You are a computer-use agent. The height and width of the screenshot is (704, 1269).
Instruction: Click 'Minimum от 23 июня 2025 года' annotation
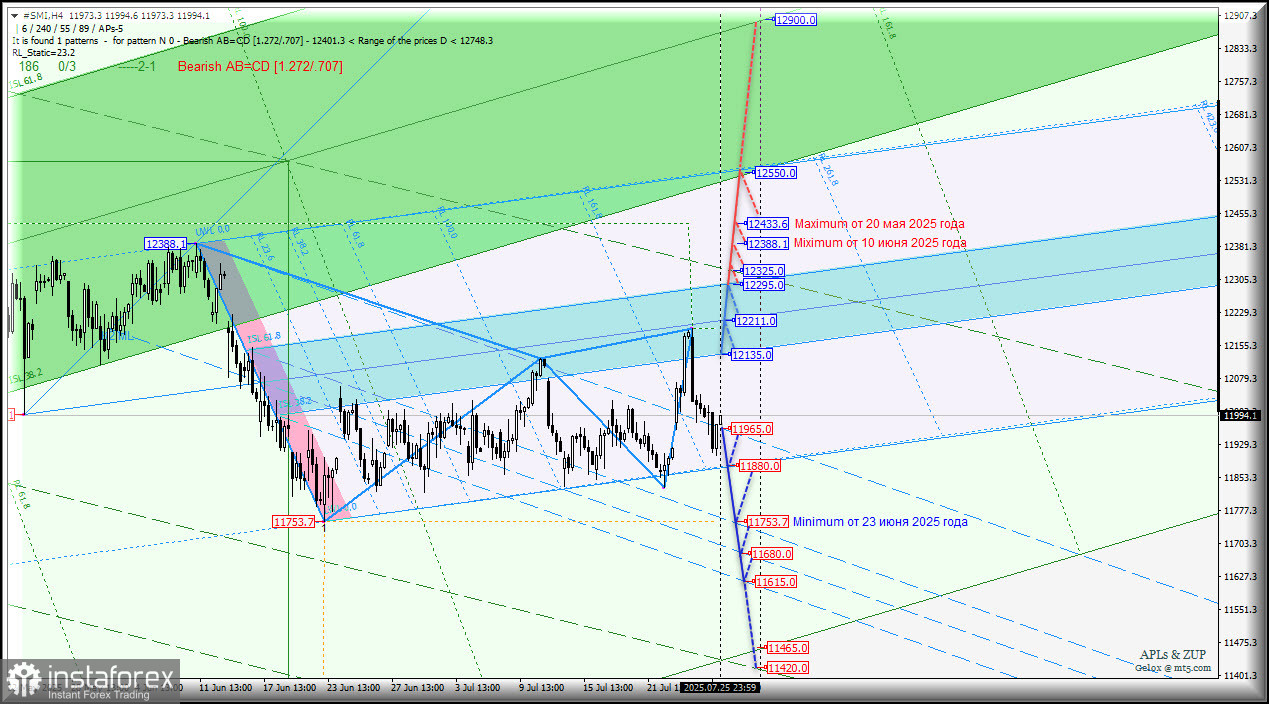click(x=880, y=522)
